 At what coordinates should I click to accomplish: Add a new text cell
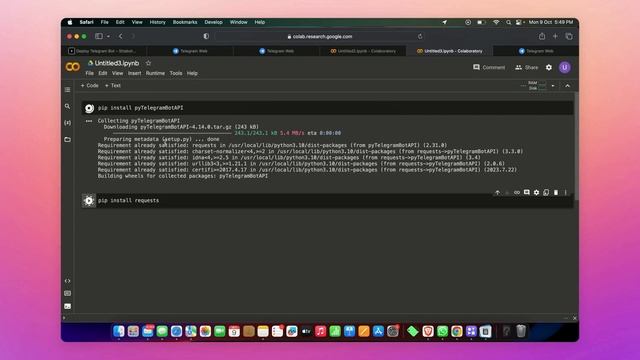point(113,86)
